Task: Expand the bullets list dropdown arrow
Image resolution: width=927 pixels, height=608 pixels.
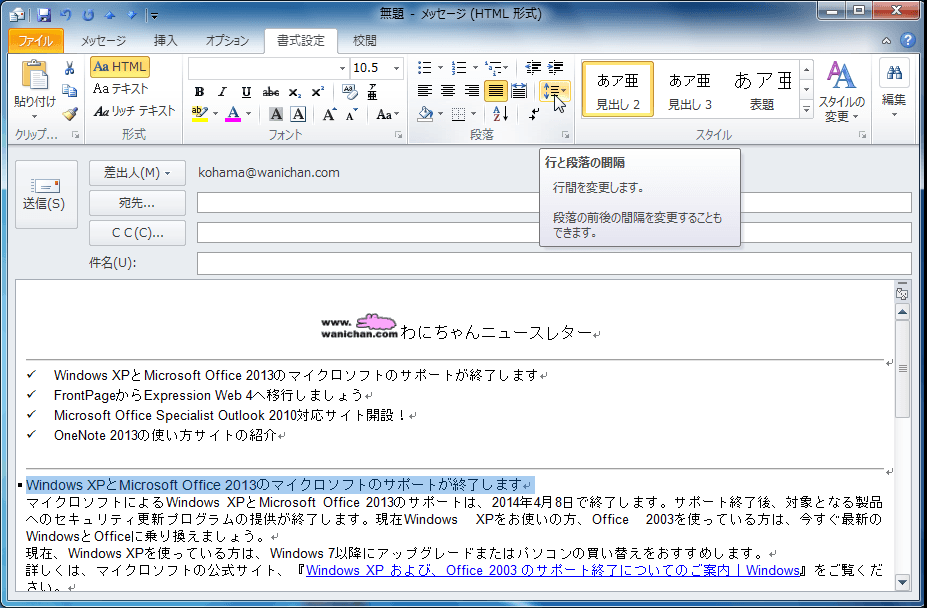Action: tap(440, 68)
